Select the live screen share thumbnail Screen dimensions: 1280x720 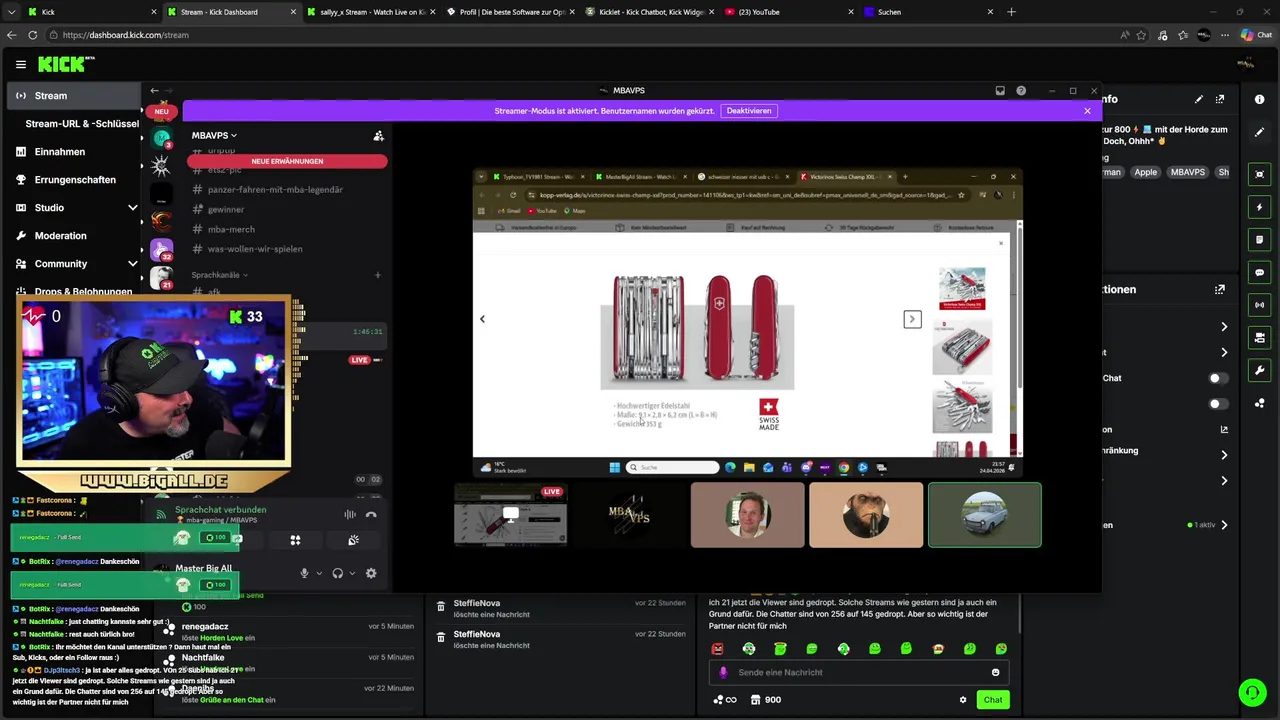pos(511,515)
